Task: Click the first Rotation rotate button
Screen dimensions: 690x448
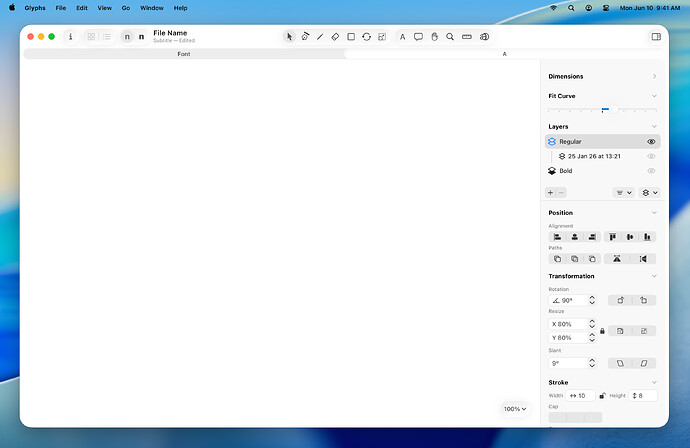Action: tap(620, 300)
